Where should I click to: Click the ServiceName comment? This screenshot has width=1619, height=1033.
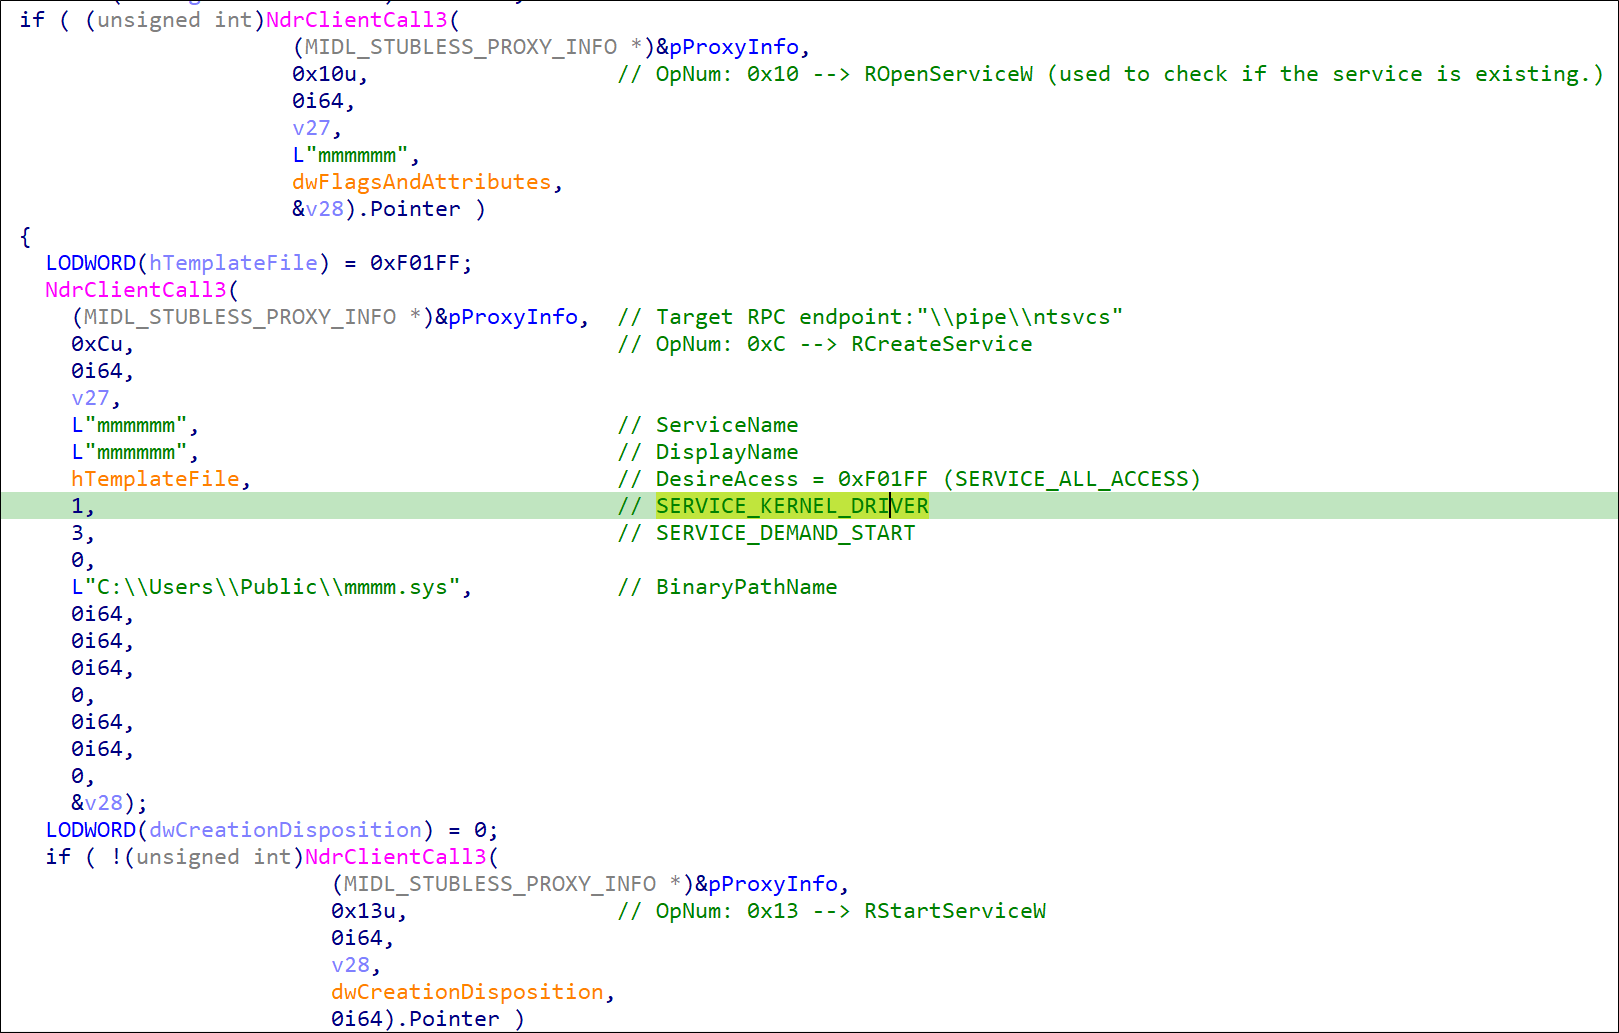click(726, 425)
